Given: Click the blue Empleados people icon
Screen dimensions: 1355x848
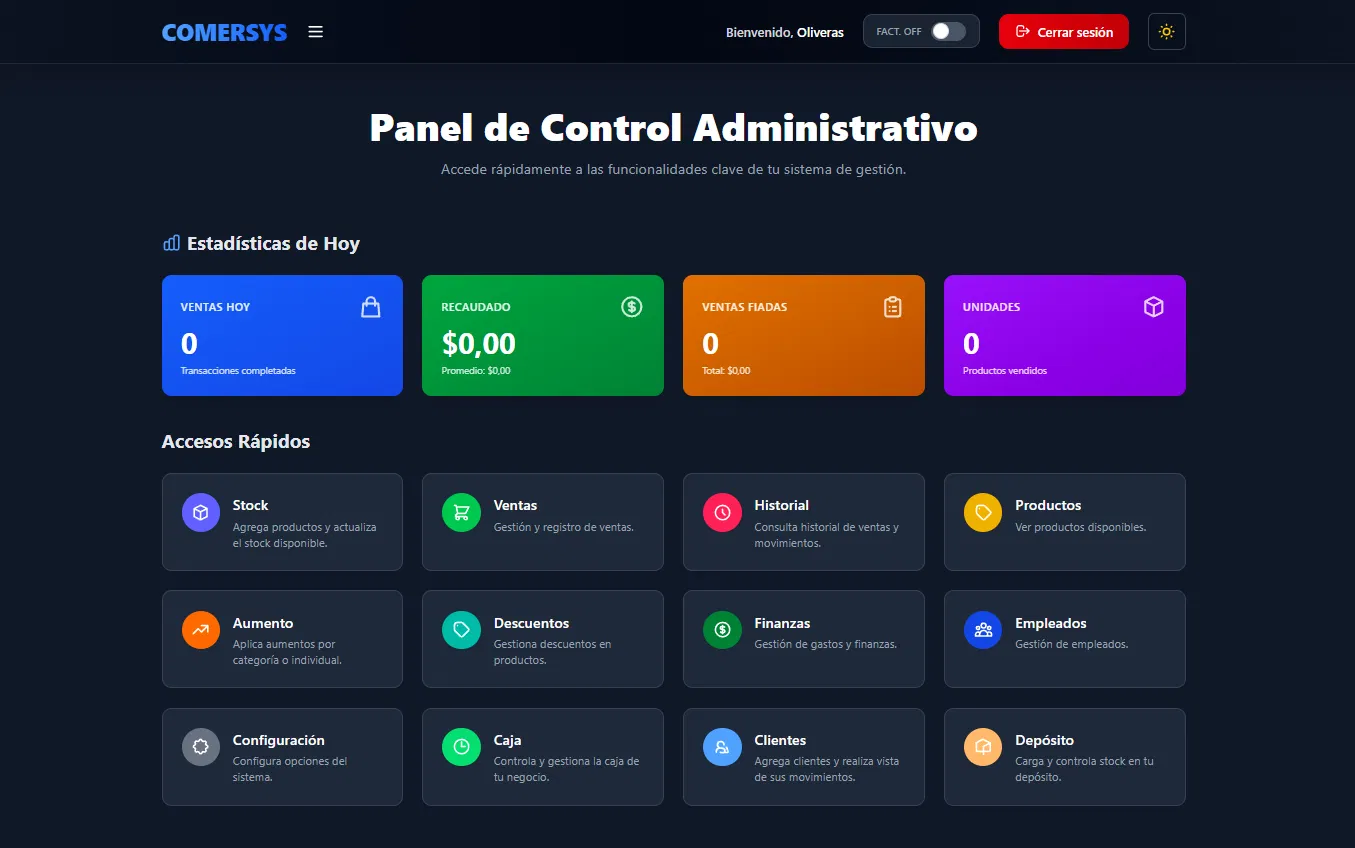Looking at the screenshot, I should click(x=983, y=630).
